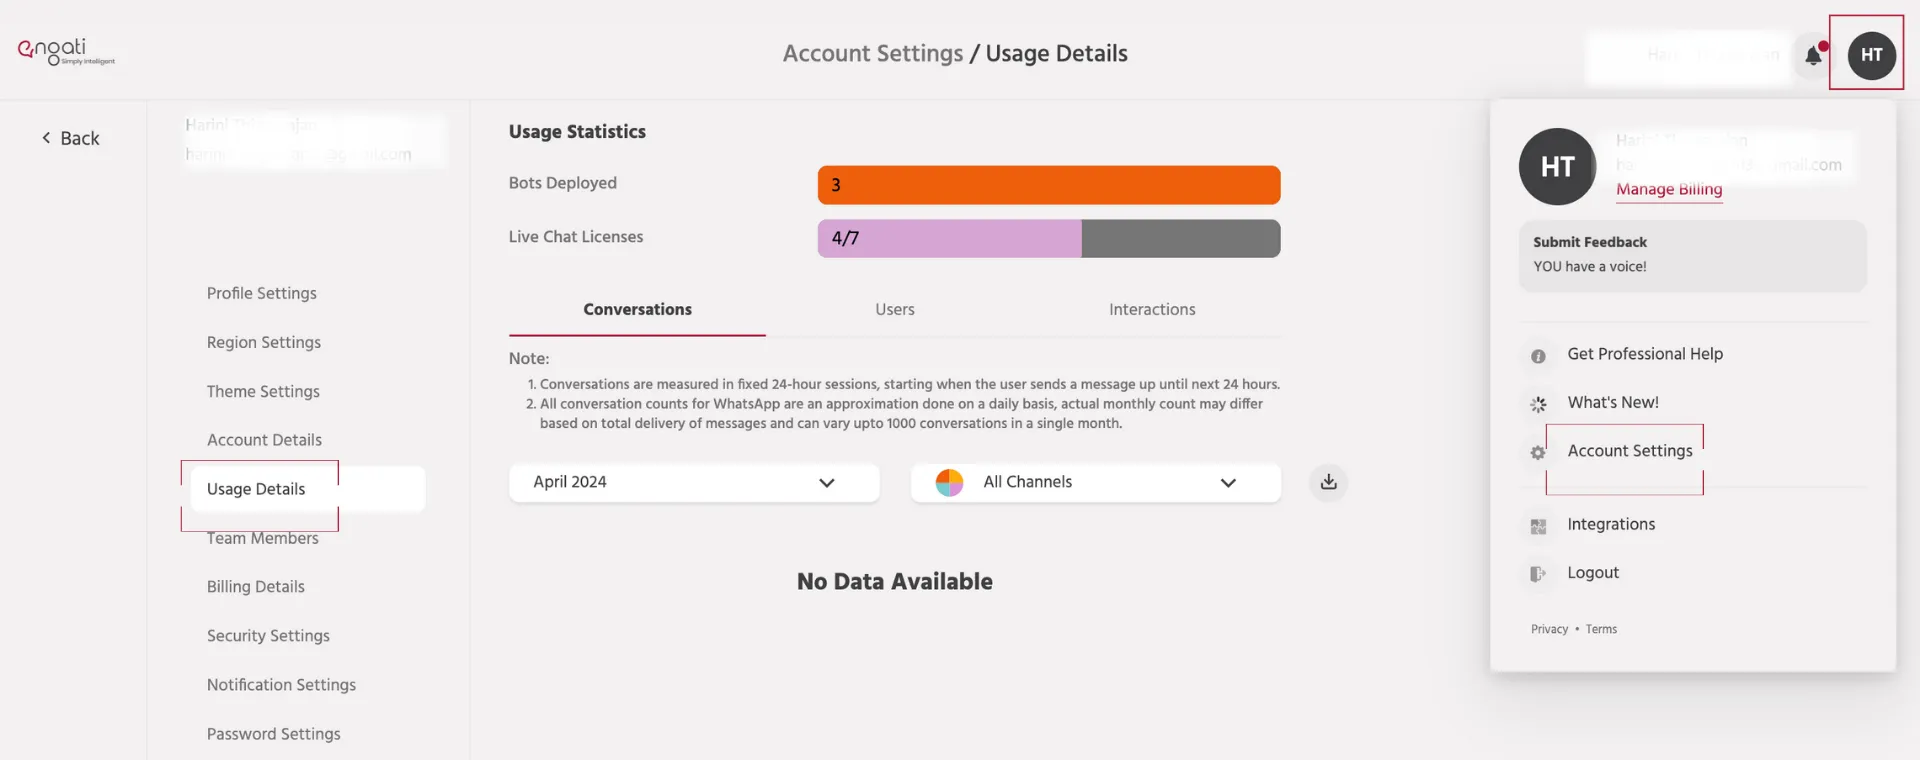
Task: Open Security Settings in sidebar
Action: (x=268, y=636)
